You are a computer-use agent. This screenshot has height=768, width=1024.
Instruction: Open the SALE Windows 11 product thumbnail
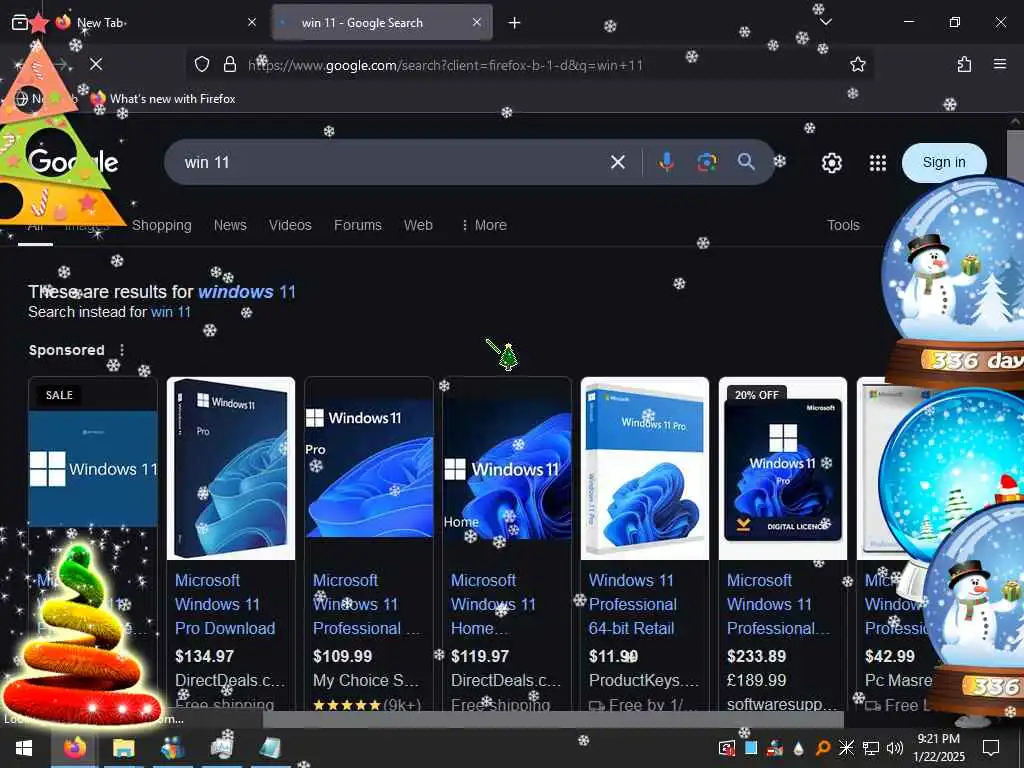tap(93, 468)
